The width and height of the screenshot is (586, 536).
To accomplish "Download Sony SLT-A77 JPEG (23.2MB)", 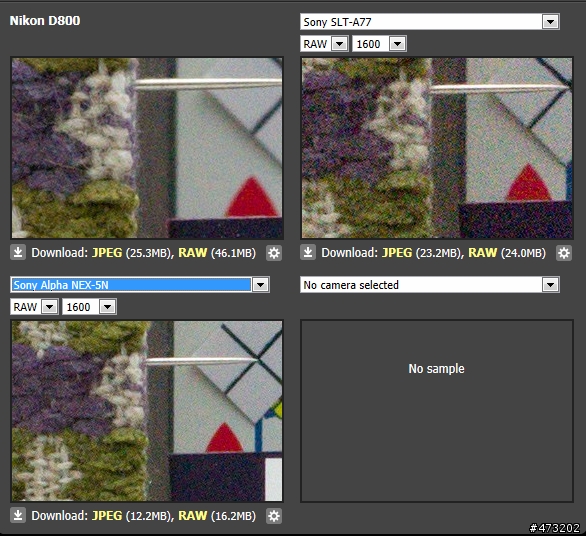I will click(x=397, y=253).
